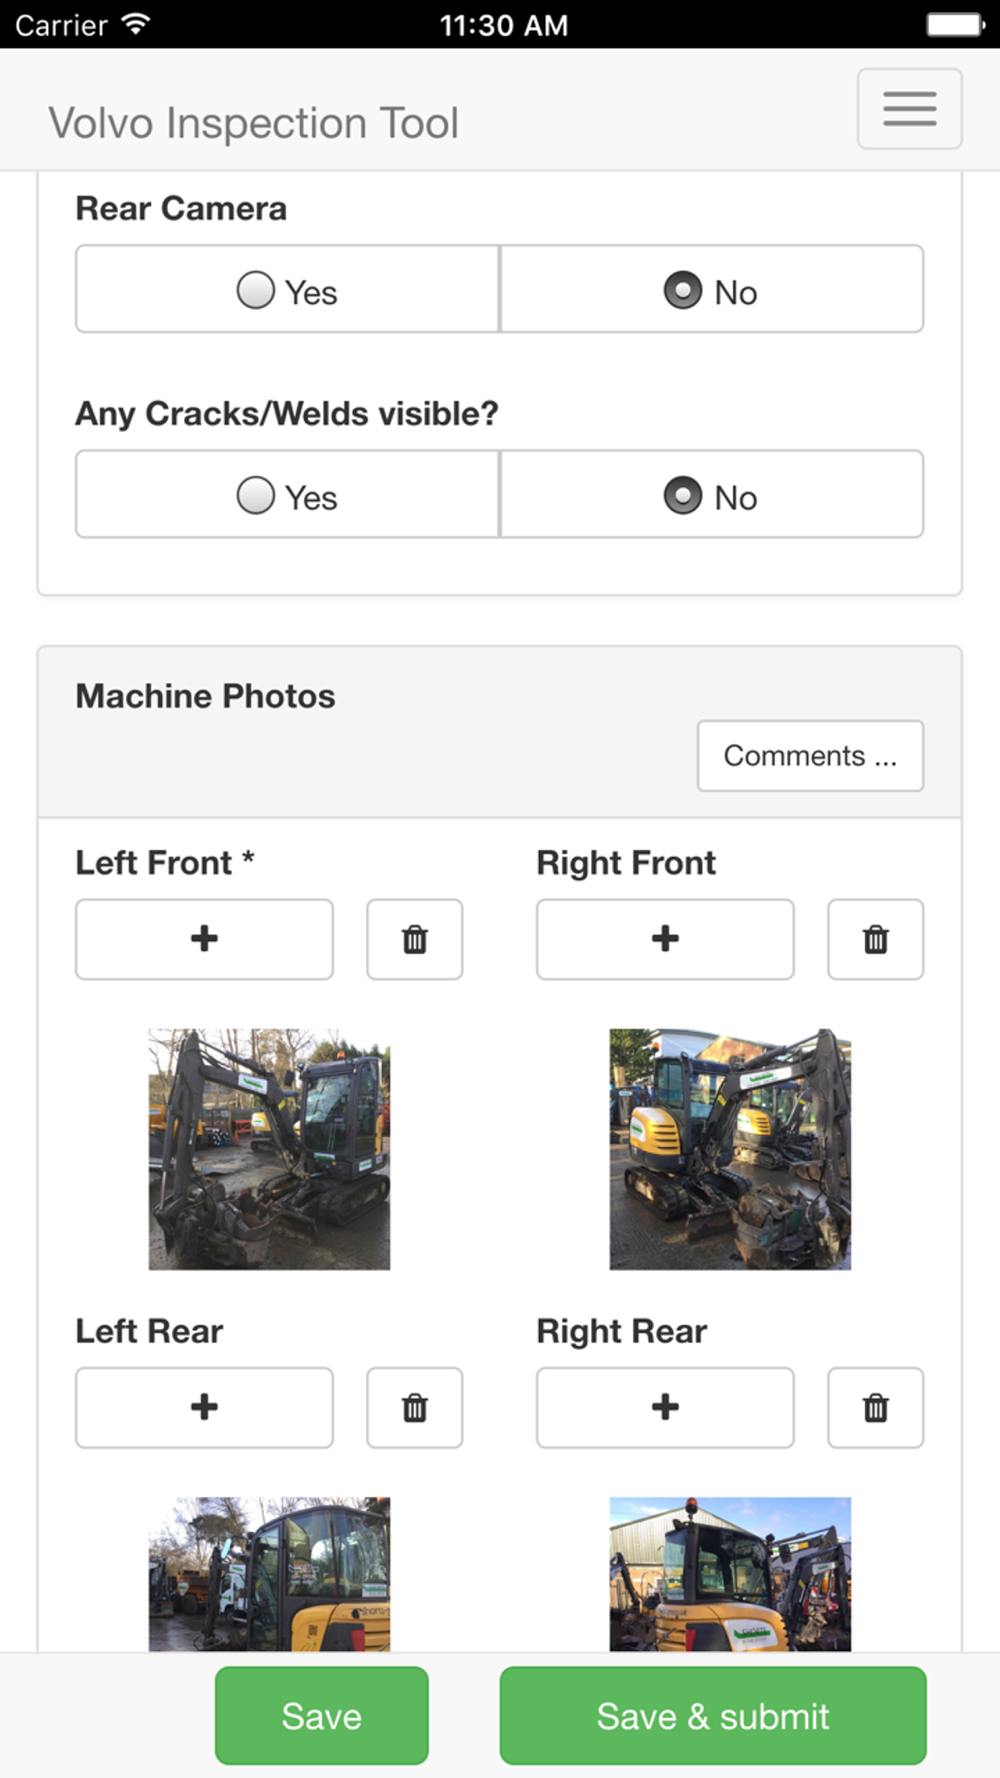Add a Left Rear photo

[x=204, y=1408]
